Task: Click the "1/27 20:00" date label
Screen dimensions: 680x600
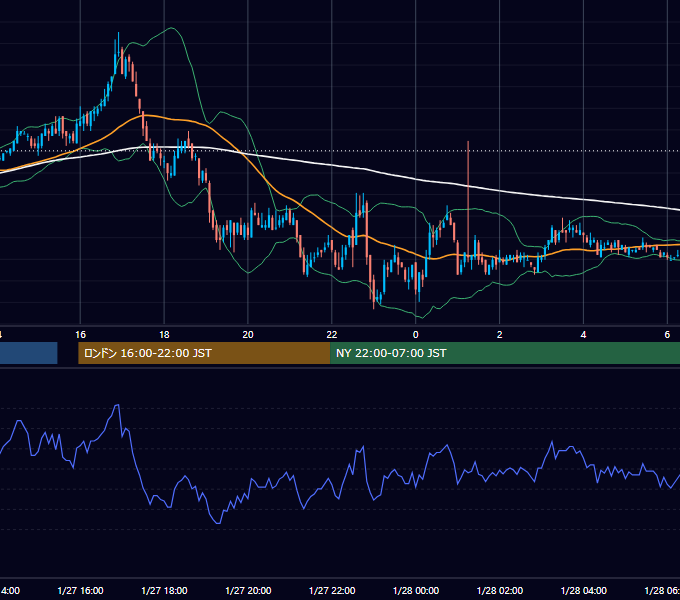Action: [248, 591]
